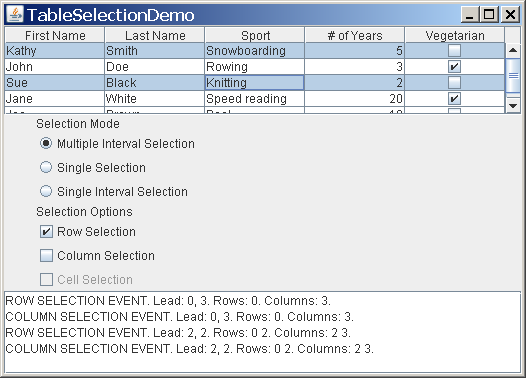Click the # of Years column header
Image resolution: width=526 pixels, height=378 pixels.
point(355,35)
